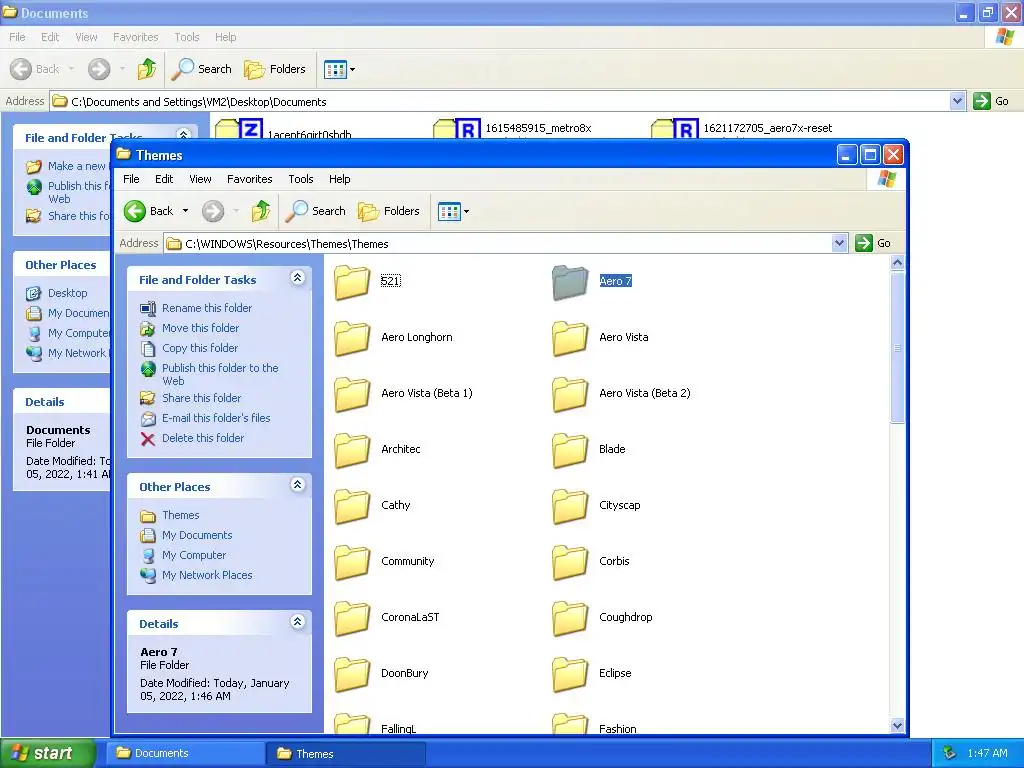1024x768 pixels.
Task: Open View menu in Themes window
Action: [x=200, y=179]
